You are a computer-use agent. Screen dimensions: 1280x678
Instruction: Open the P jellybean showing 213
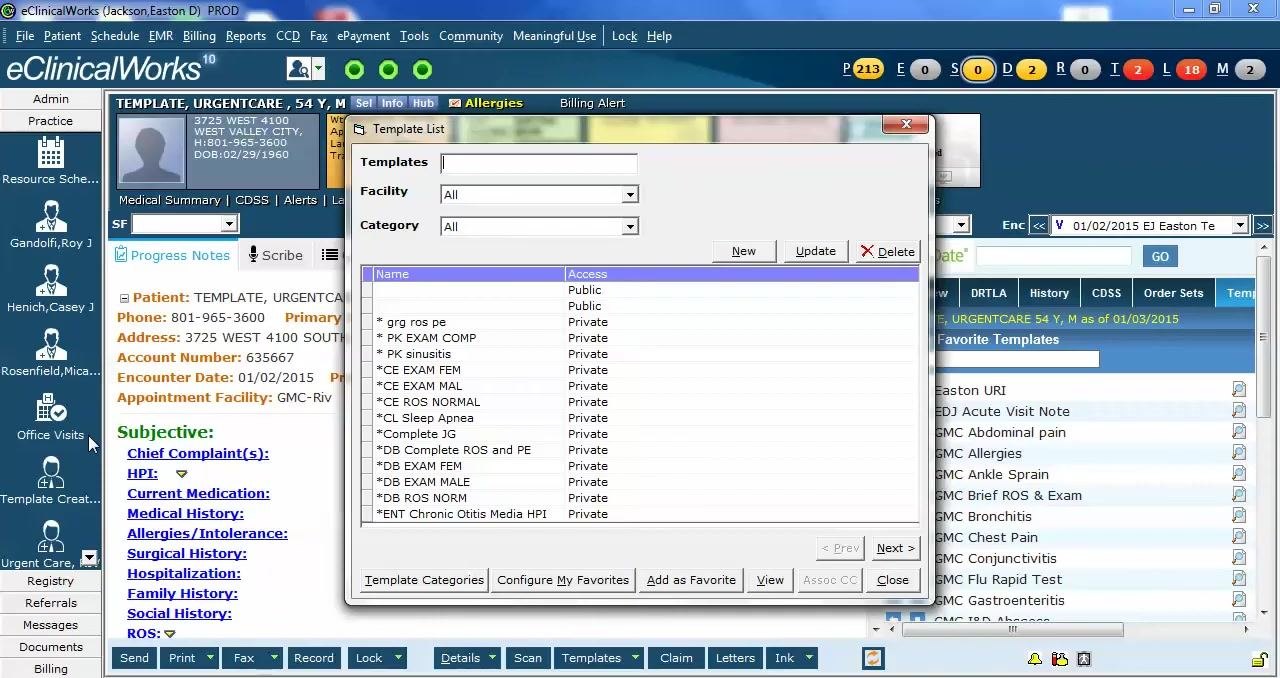[x=867, y=69]
